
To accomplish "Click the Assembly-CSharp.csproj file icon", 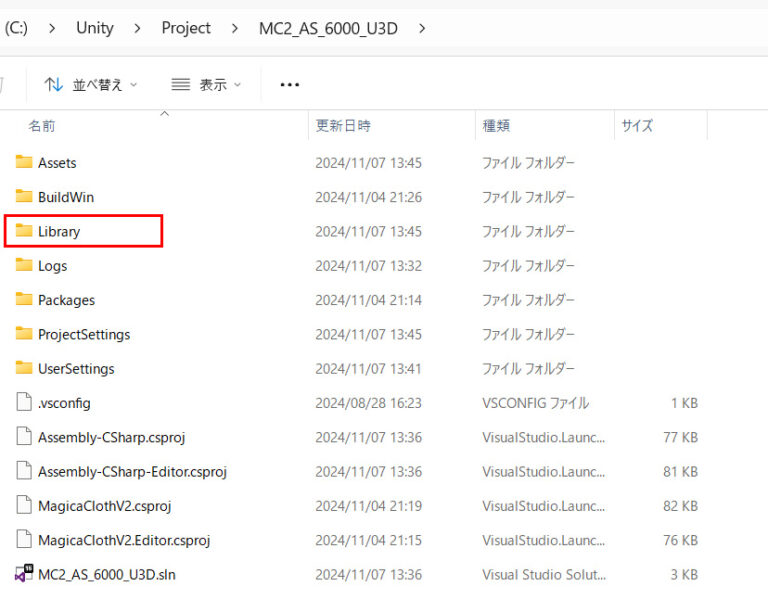I will pyautogui.click(x=24, y=436).
